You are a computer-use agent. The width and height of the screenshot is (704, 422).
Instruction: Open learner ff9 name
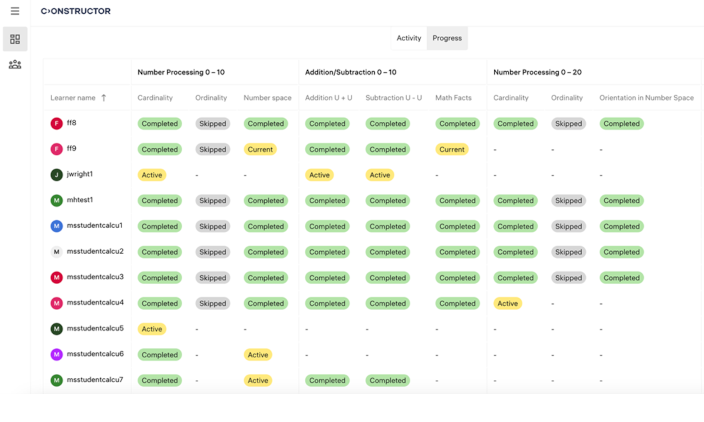tap(71, 148)
